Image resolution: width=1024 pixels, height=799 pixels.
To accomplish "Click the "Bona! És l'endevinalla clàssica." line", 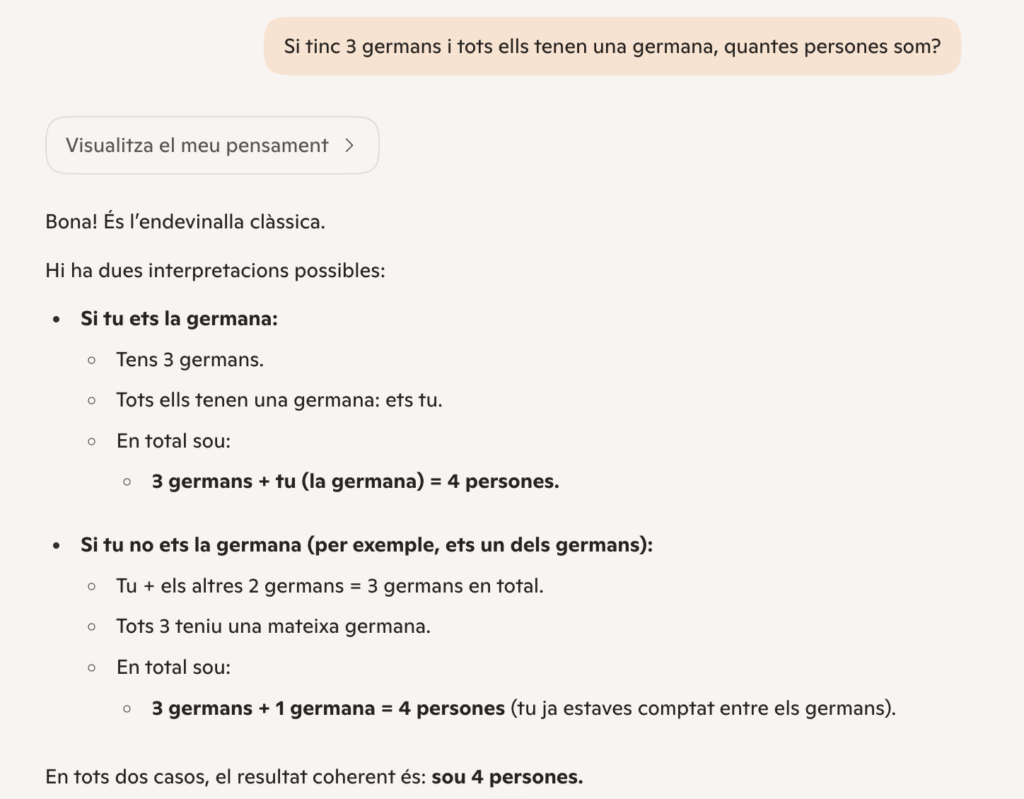I will 185,221.
